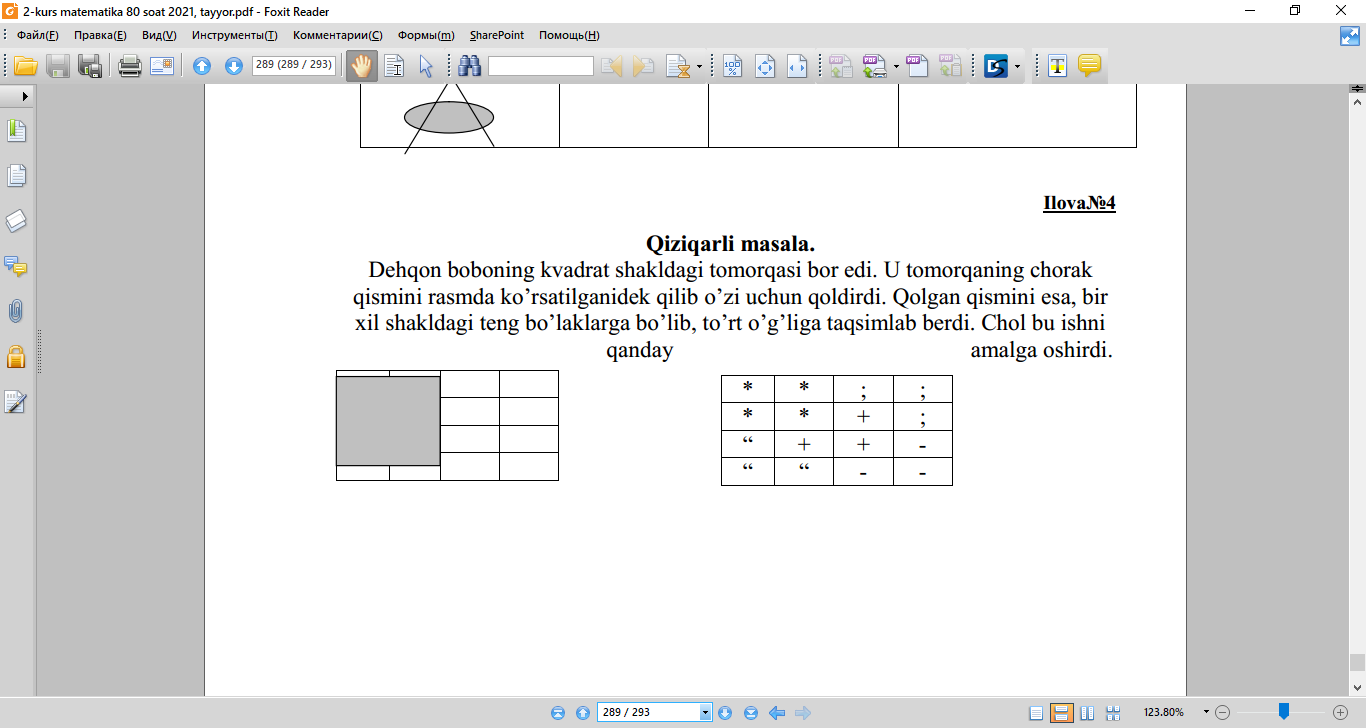Open the find options dropdown arrow

coord(699,67)
